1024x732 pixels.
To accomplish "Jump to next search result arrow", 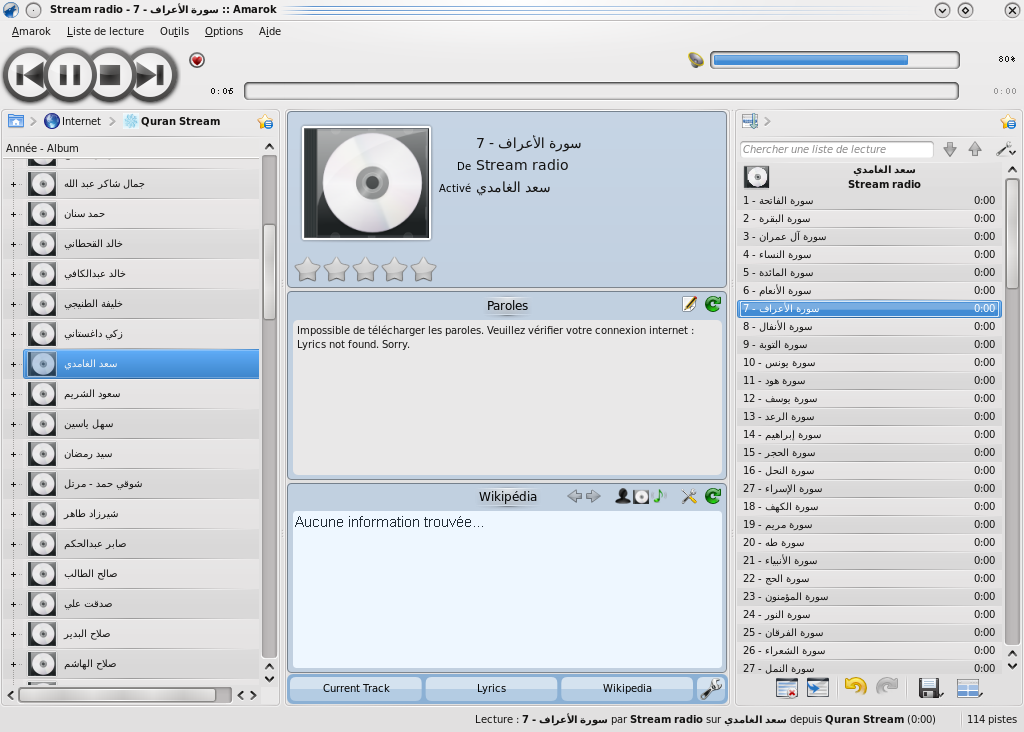I will [x=950, y=150].
